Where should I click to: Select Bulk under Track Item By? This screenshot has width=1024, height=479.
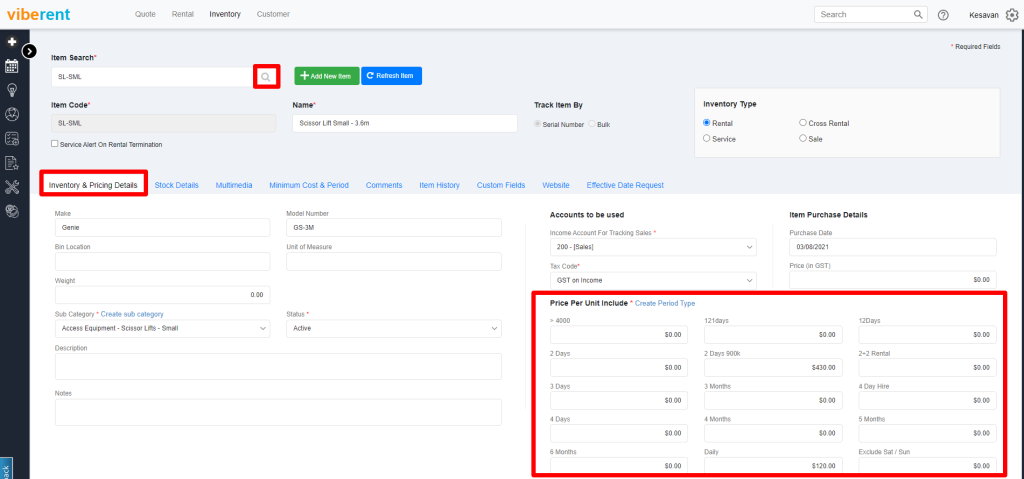[x=593, y=124]
